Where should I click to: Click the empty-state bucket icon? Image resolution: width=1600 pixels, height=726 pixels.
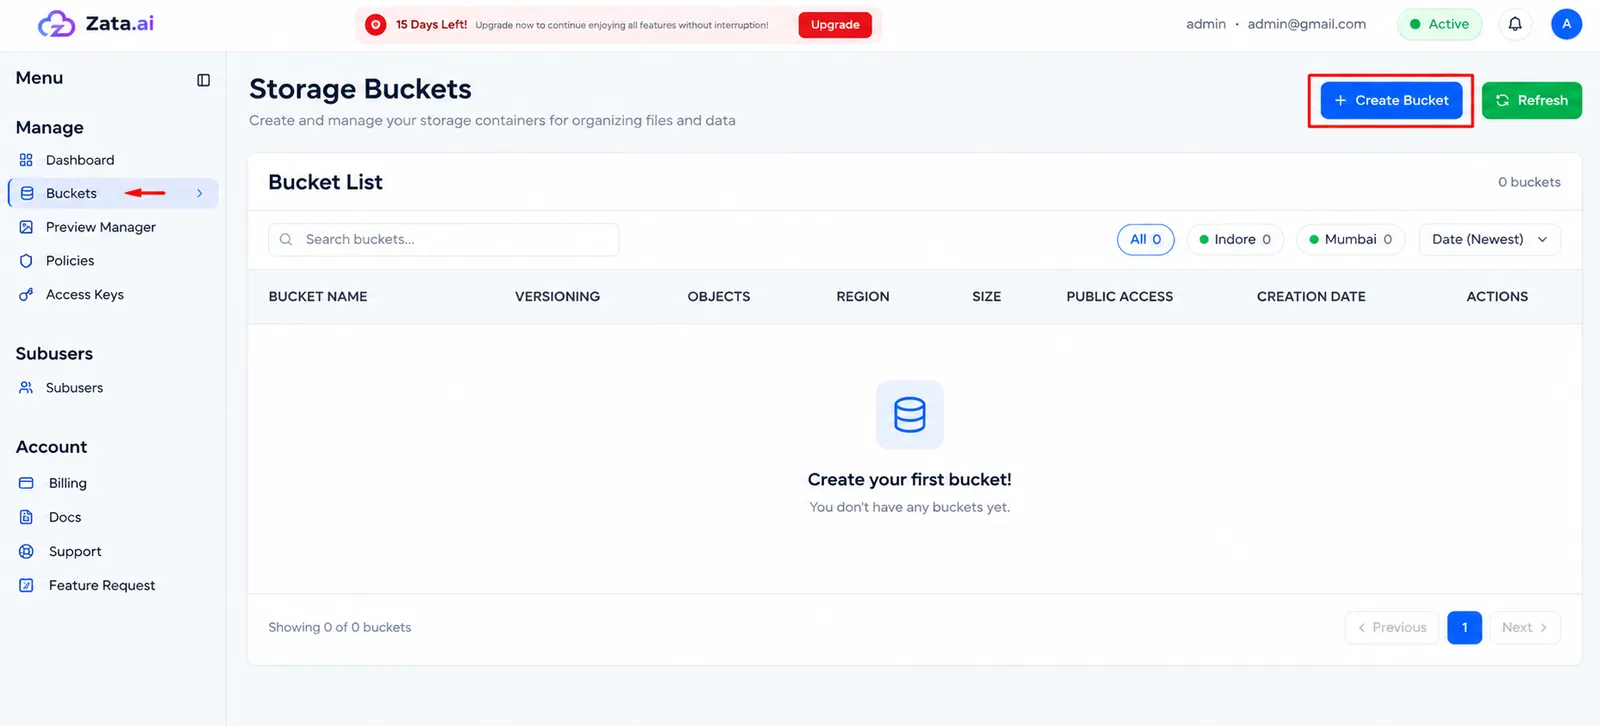[910, 414]
